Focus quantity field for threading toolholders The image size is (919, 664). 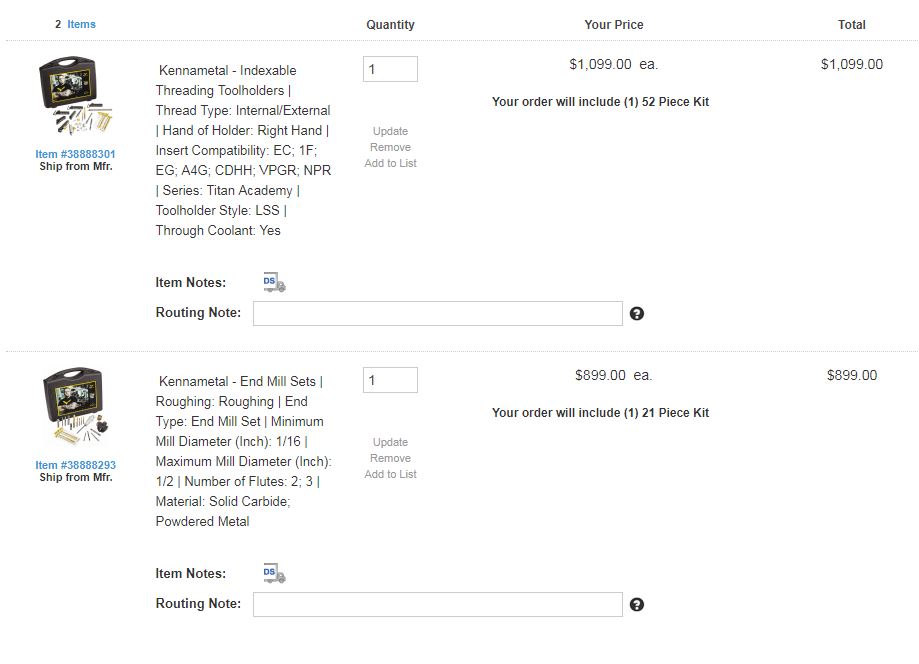390,69
